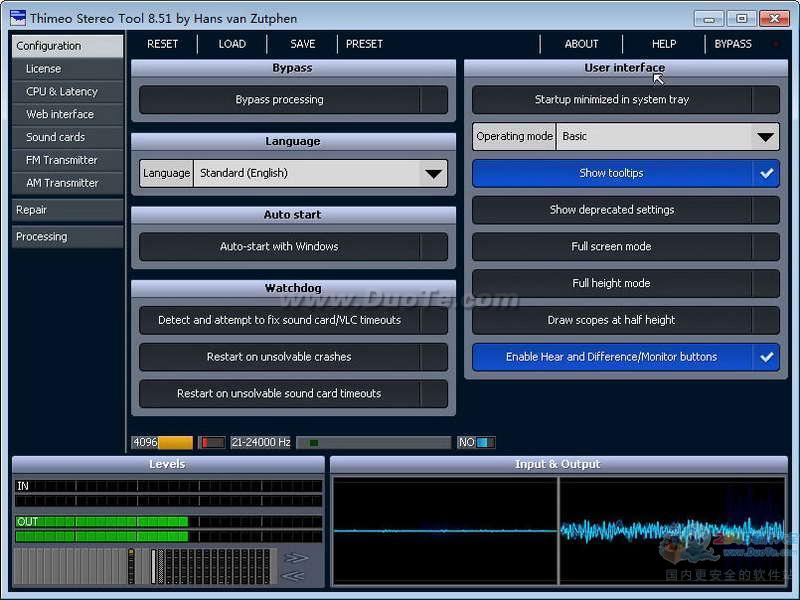Toggle Draw scopes at half height
Screen dimensions: 800x600
[x=626, y=320]
